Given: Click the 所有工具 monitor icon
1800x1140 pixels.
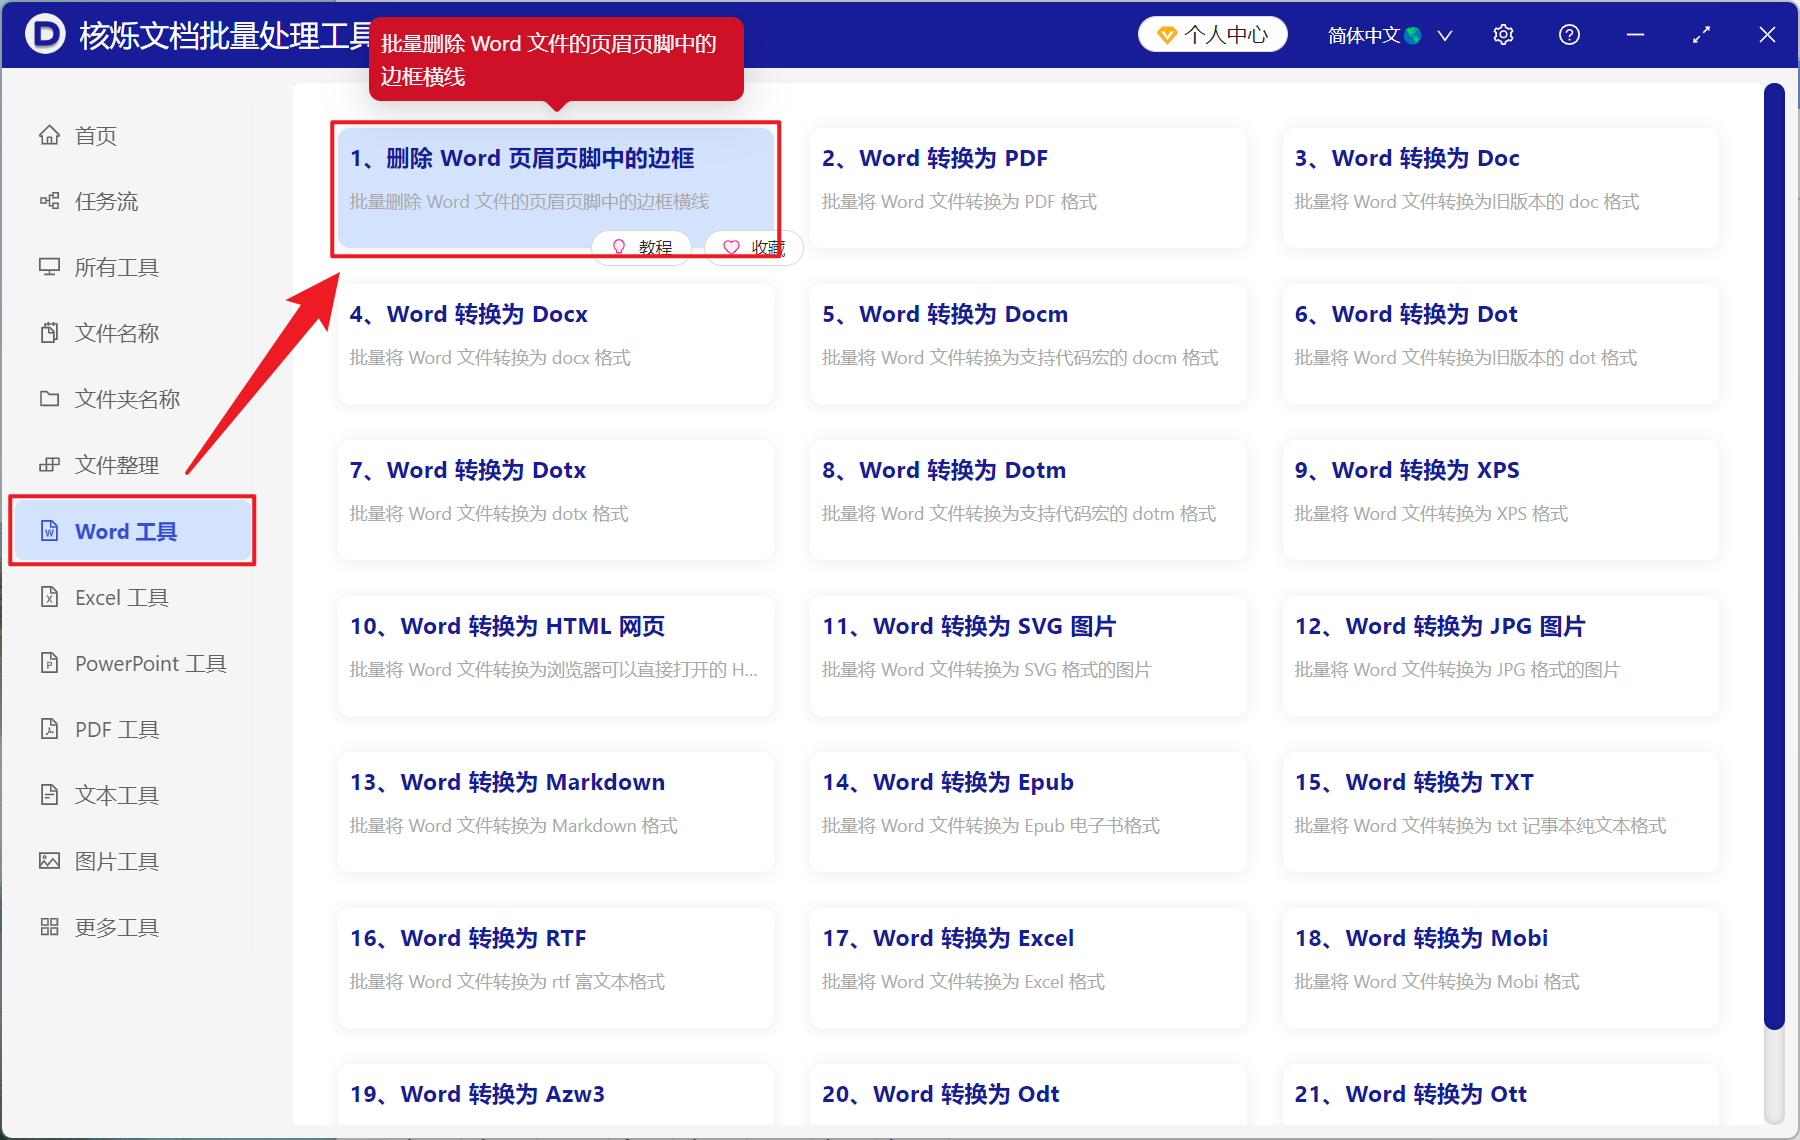Looking at the screenshot, I should tap(50, 267).
